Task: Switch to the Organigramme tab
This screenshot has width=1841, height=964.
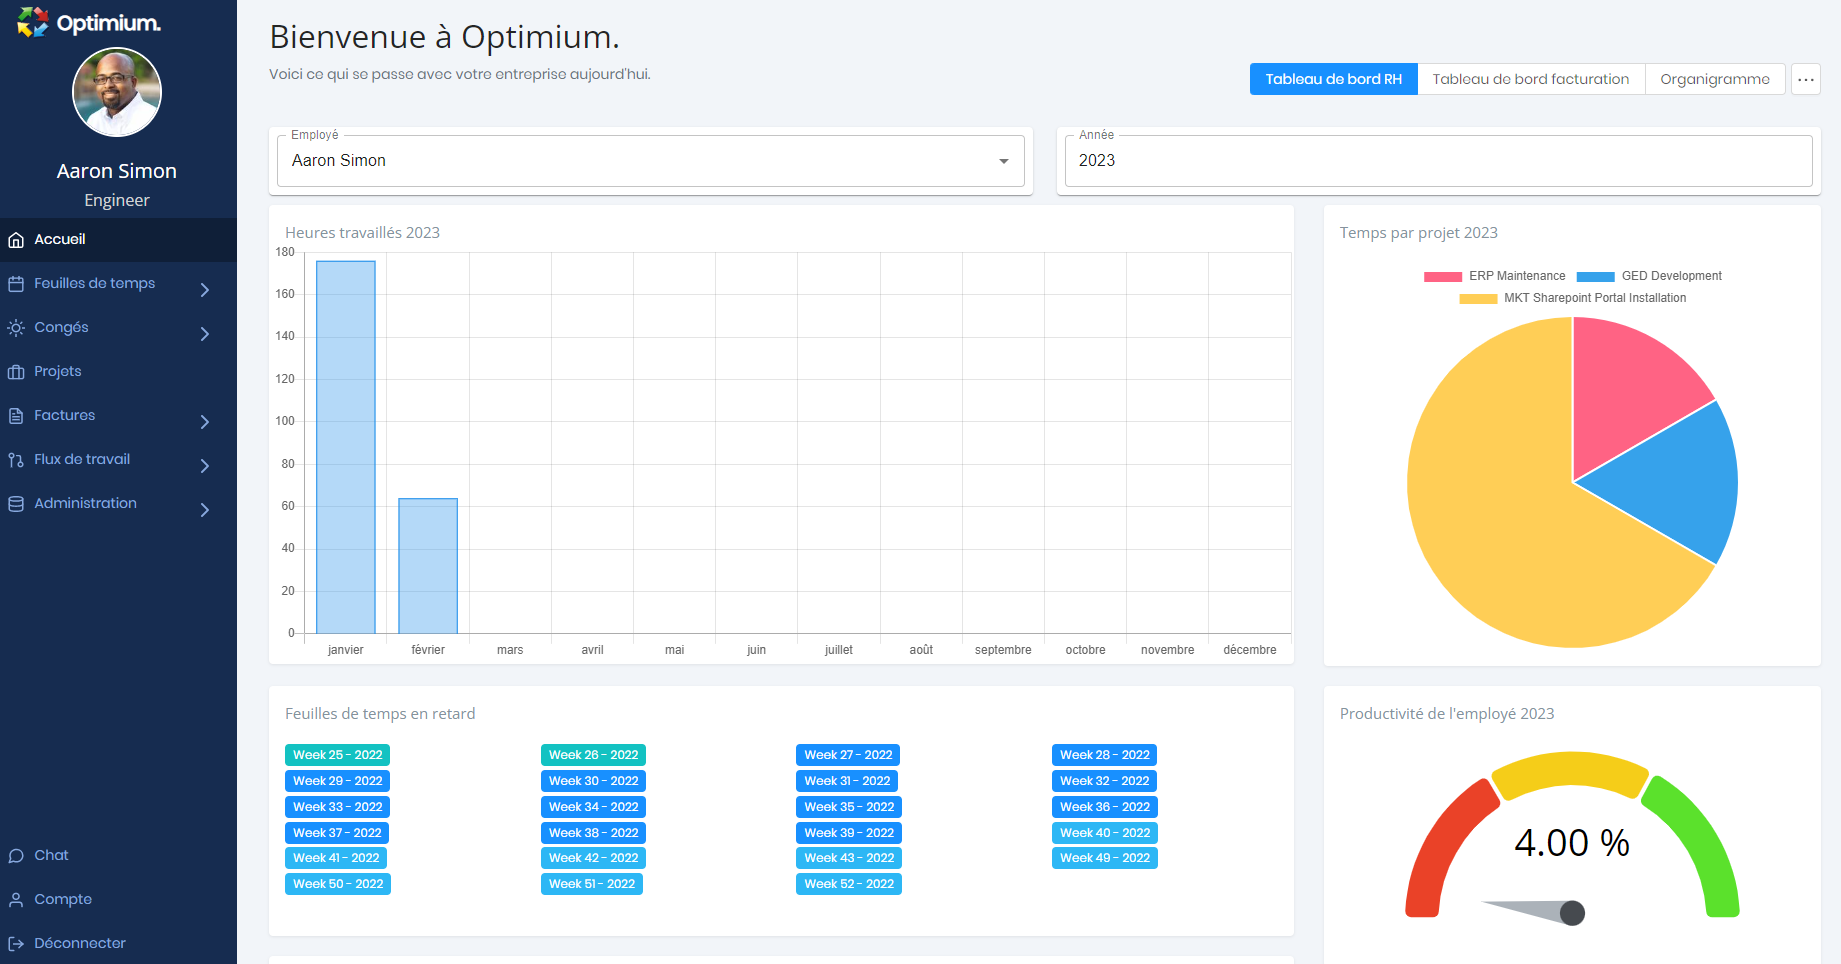Action: pyautogui.click(x=1714, y=79)
